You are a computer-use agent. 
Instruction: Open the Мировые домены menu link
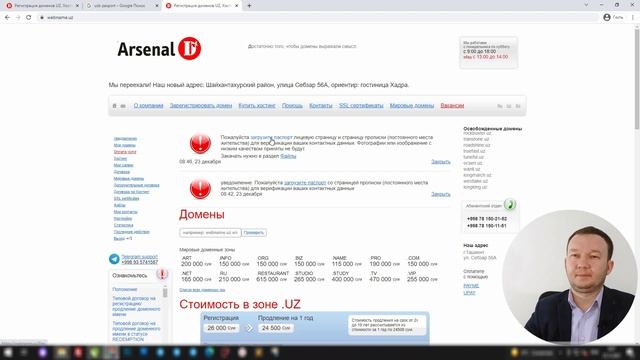coord(412,106)
